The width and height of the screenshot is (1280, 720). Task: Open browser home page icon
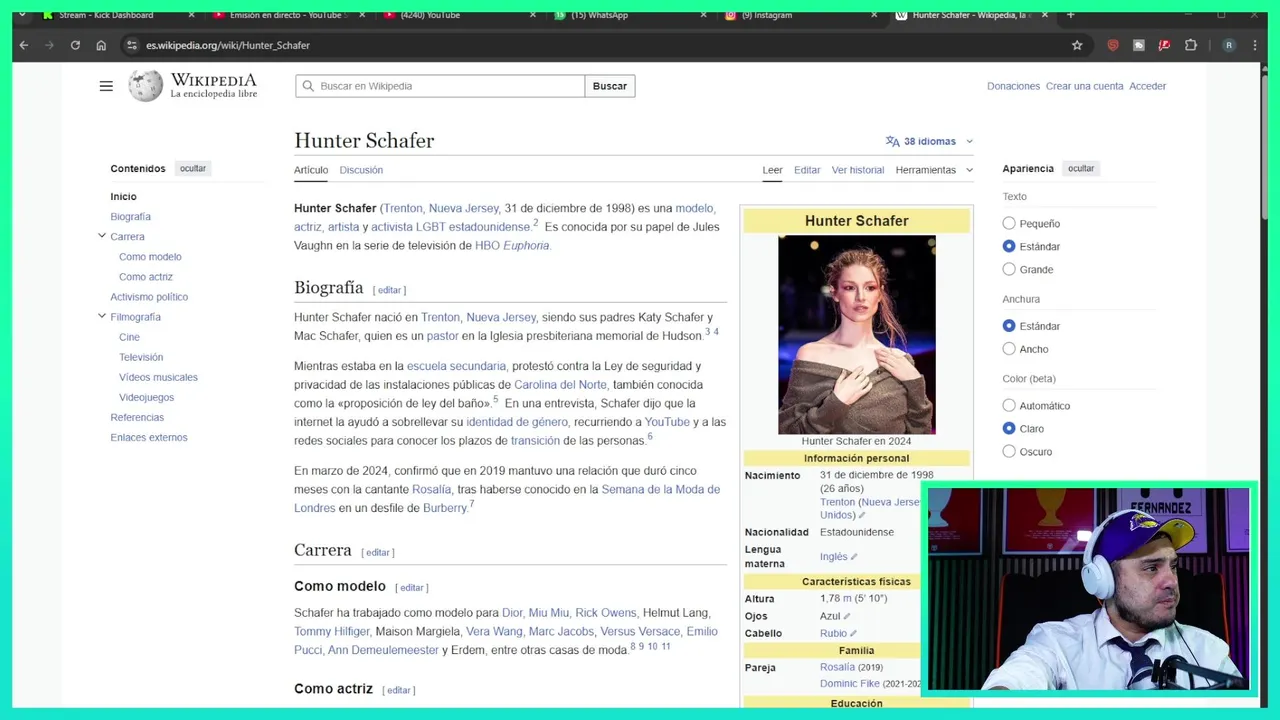tap(101, 45)
